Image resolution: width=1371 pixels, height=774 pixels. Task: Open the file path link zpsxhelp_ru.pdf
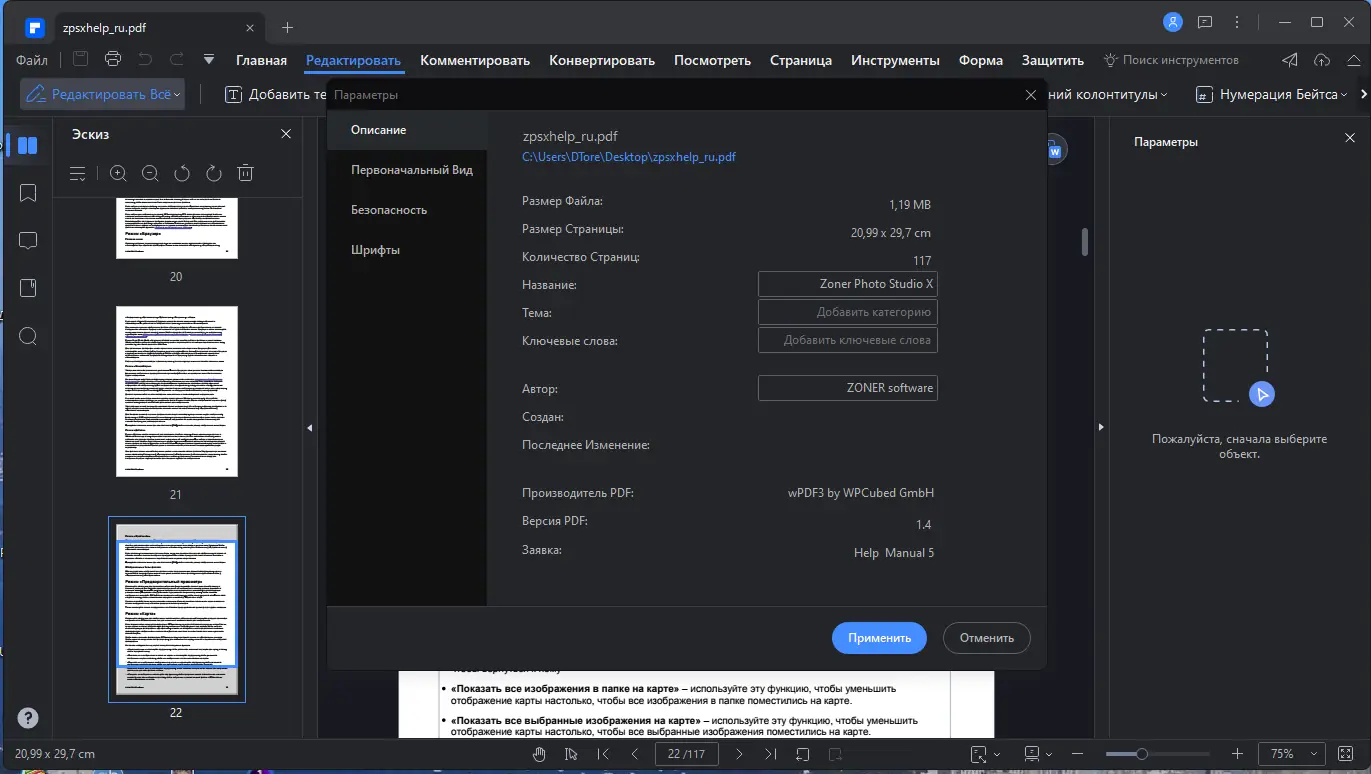tap(629, 157)
